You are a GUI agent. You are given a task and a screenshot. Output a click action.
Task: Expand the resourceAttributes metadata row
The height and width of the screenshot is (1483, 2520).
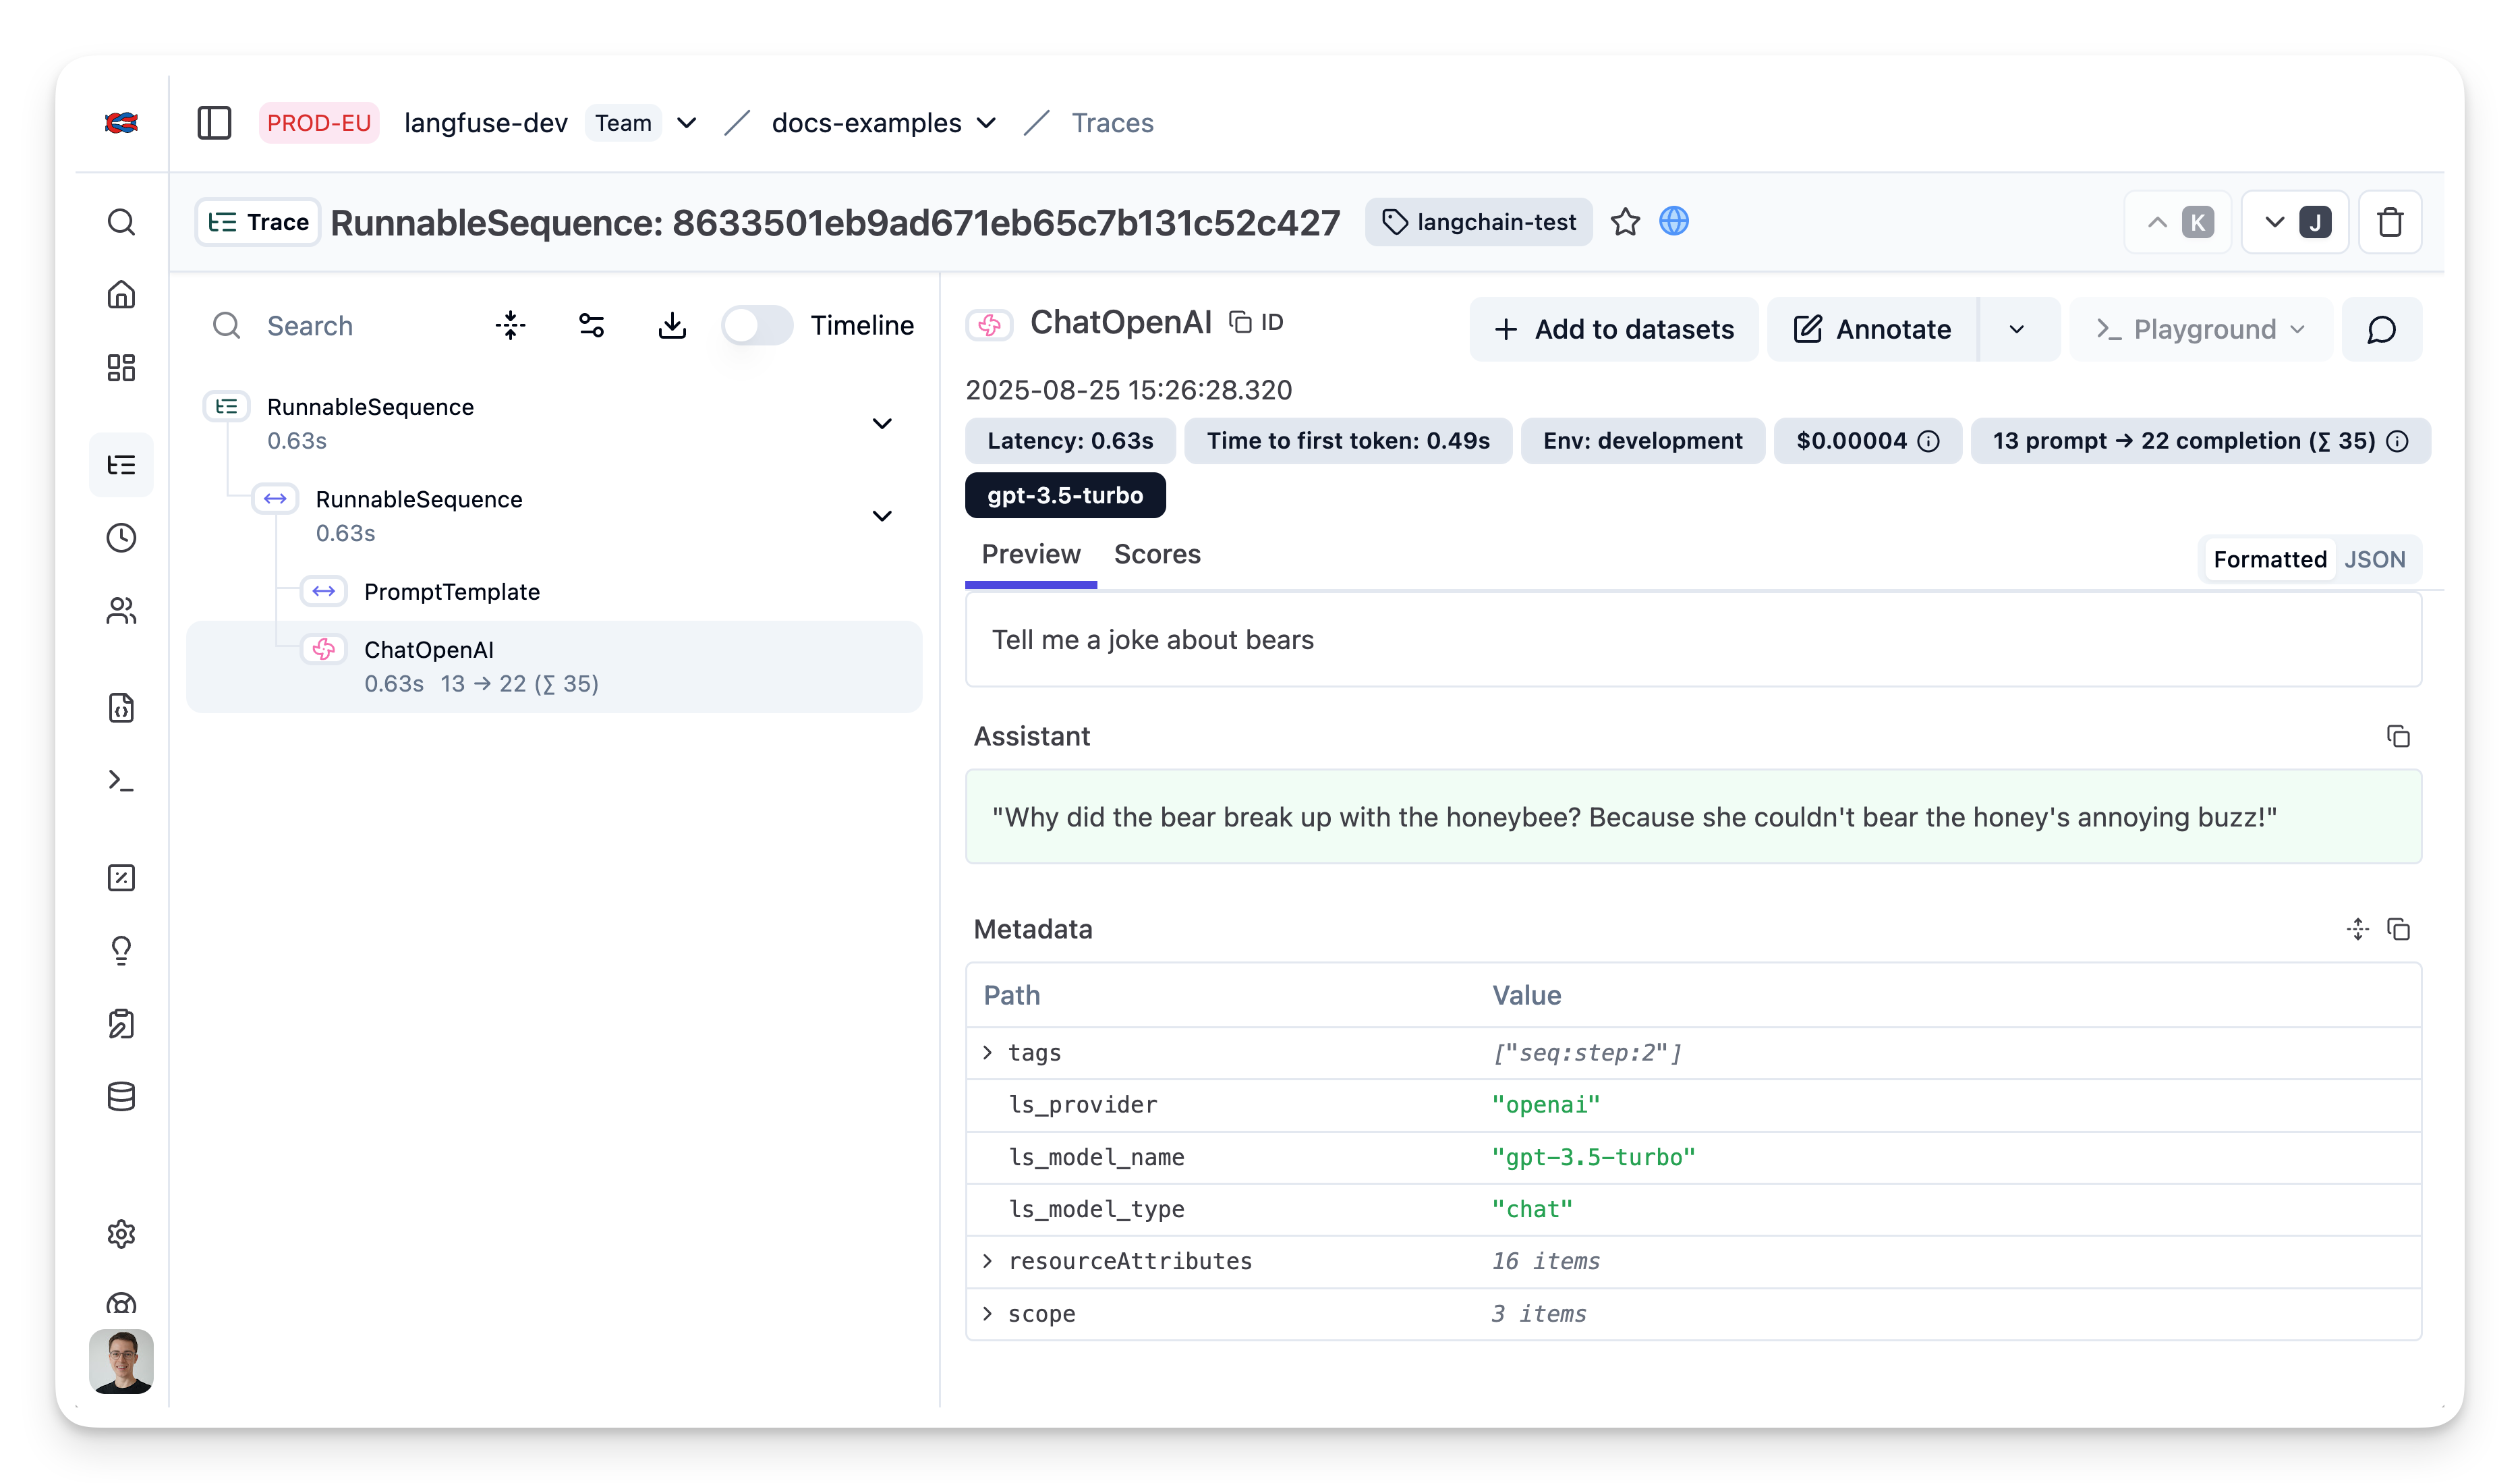tap(988, 1261)
